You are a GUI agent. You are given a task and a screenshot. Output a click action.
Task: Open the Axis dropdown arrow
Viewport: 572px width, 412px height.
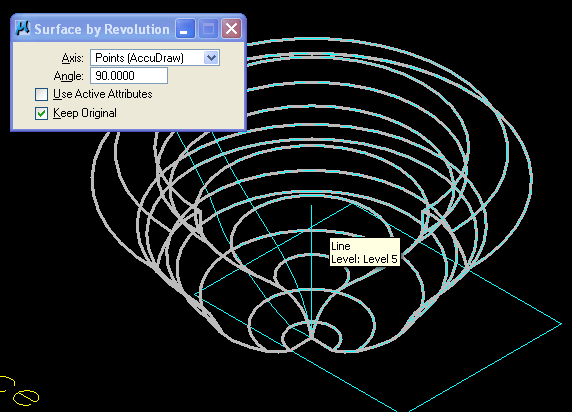[211, 58]
